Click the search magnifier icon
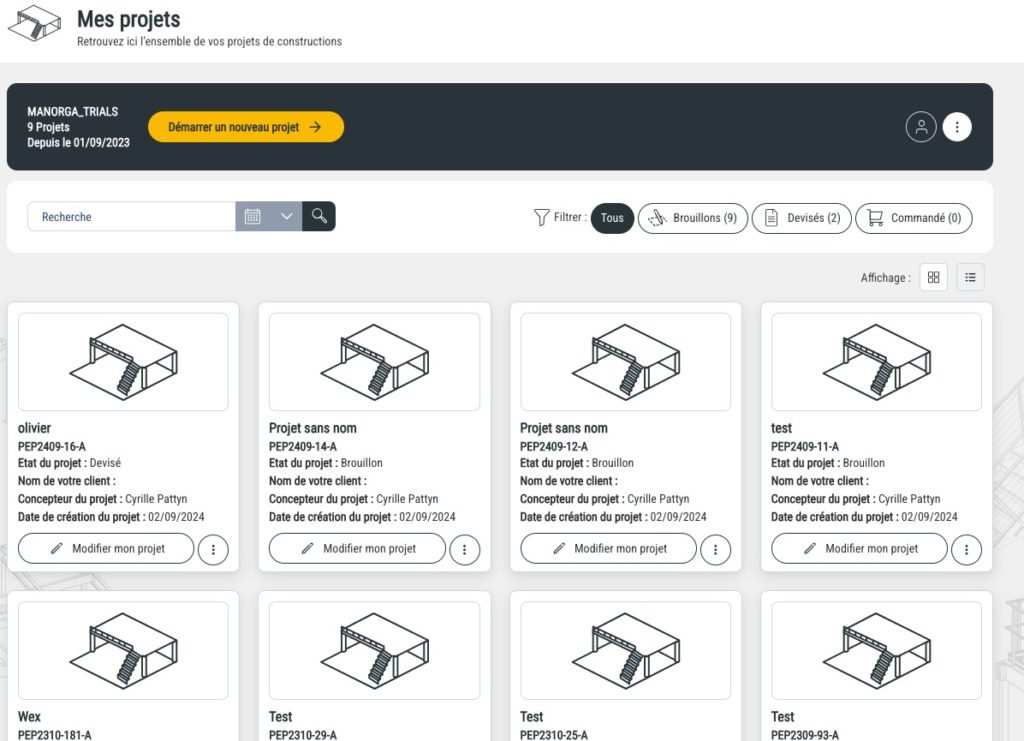Viewport: 1024px width, 741px height. coord(320,216)
